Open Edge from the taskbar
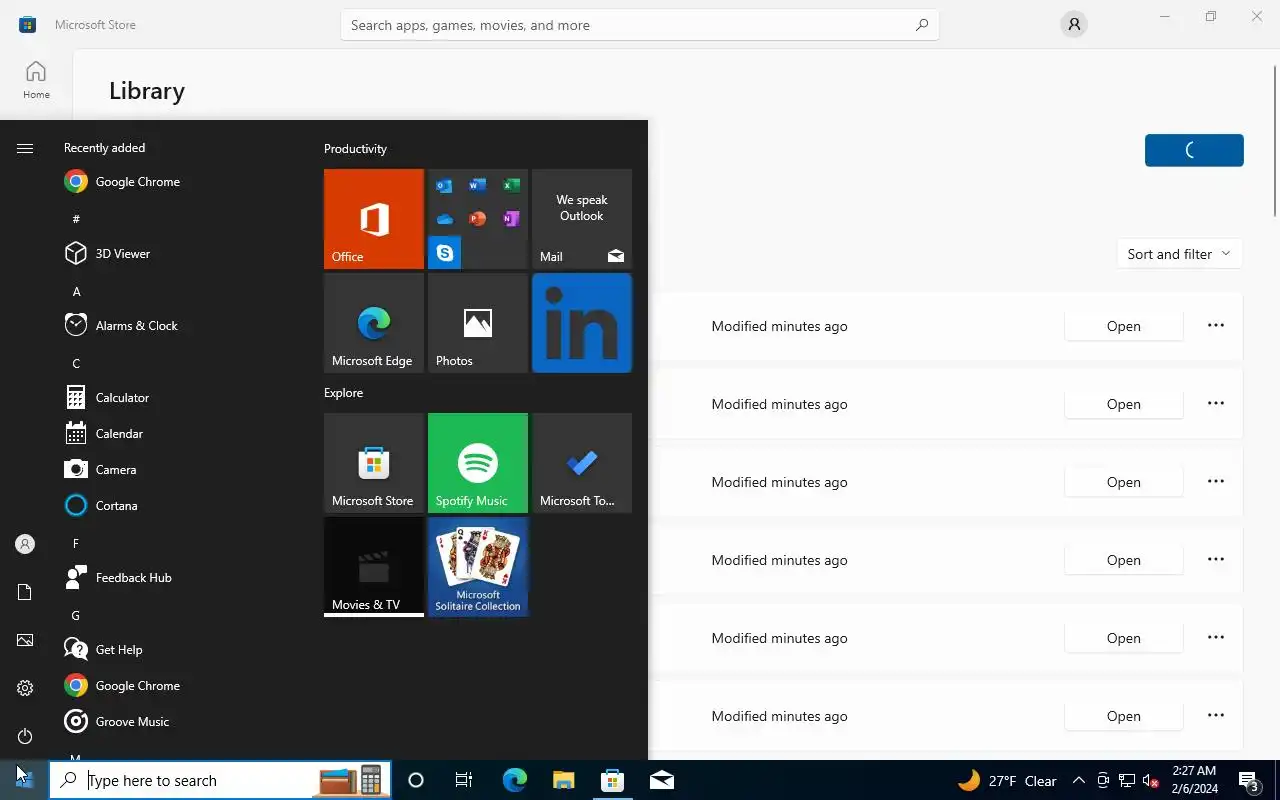The height and width of the screenshot is (800, 1280). click(x=514, y=780)
